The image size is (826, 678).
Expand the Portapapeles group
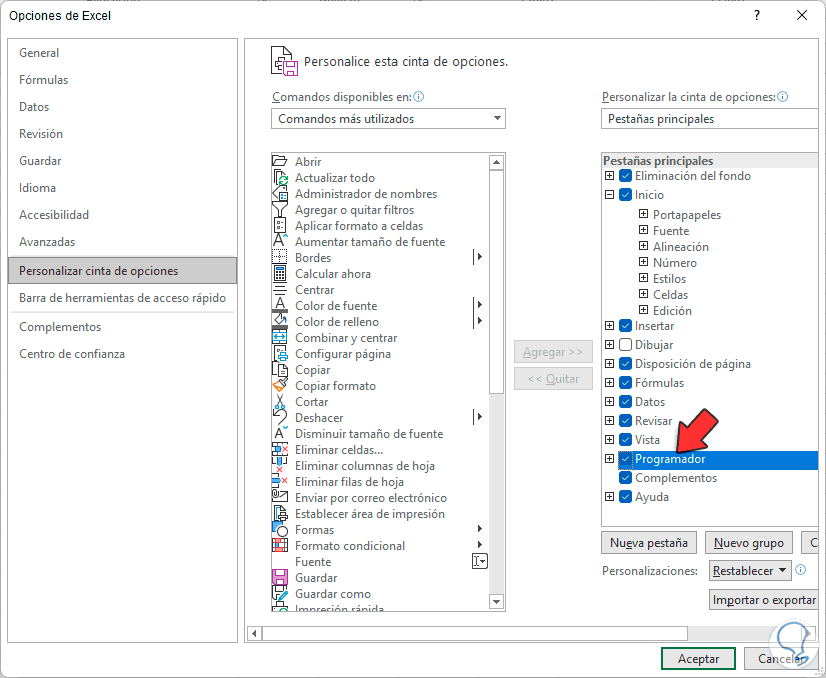click(x=643, y=214)
